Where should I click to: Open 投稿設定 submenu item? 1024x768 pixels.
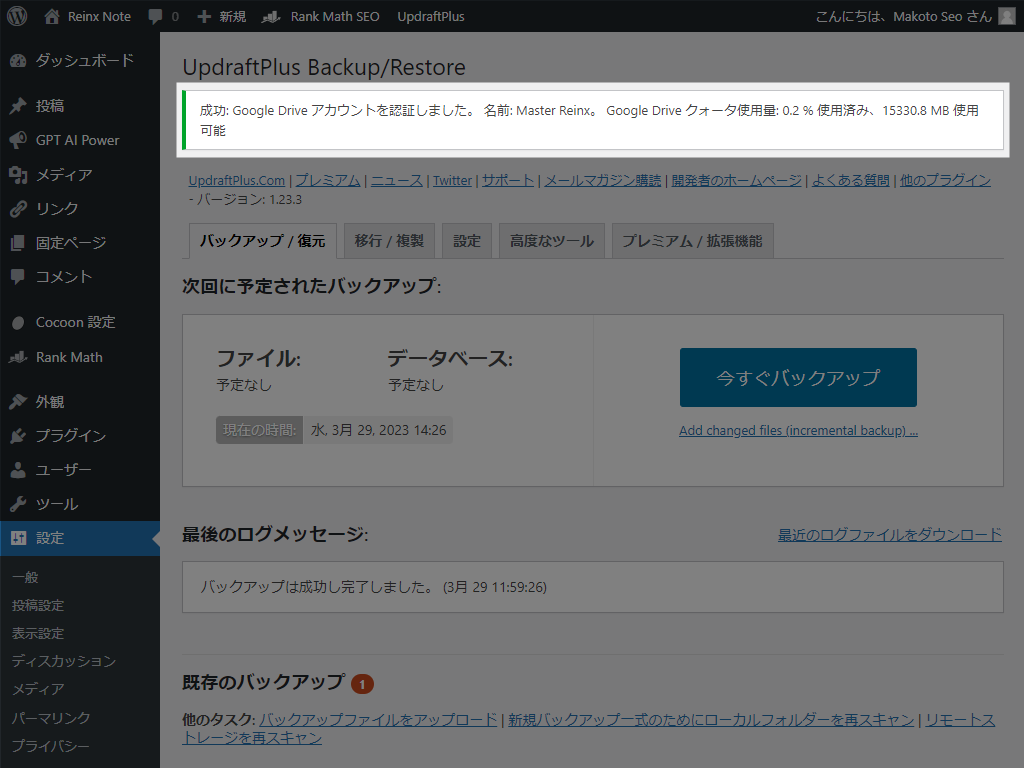(38, 605)
